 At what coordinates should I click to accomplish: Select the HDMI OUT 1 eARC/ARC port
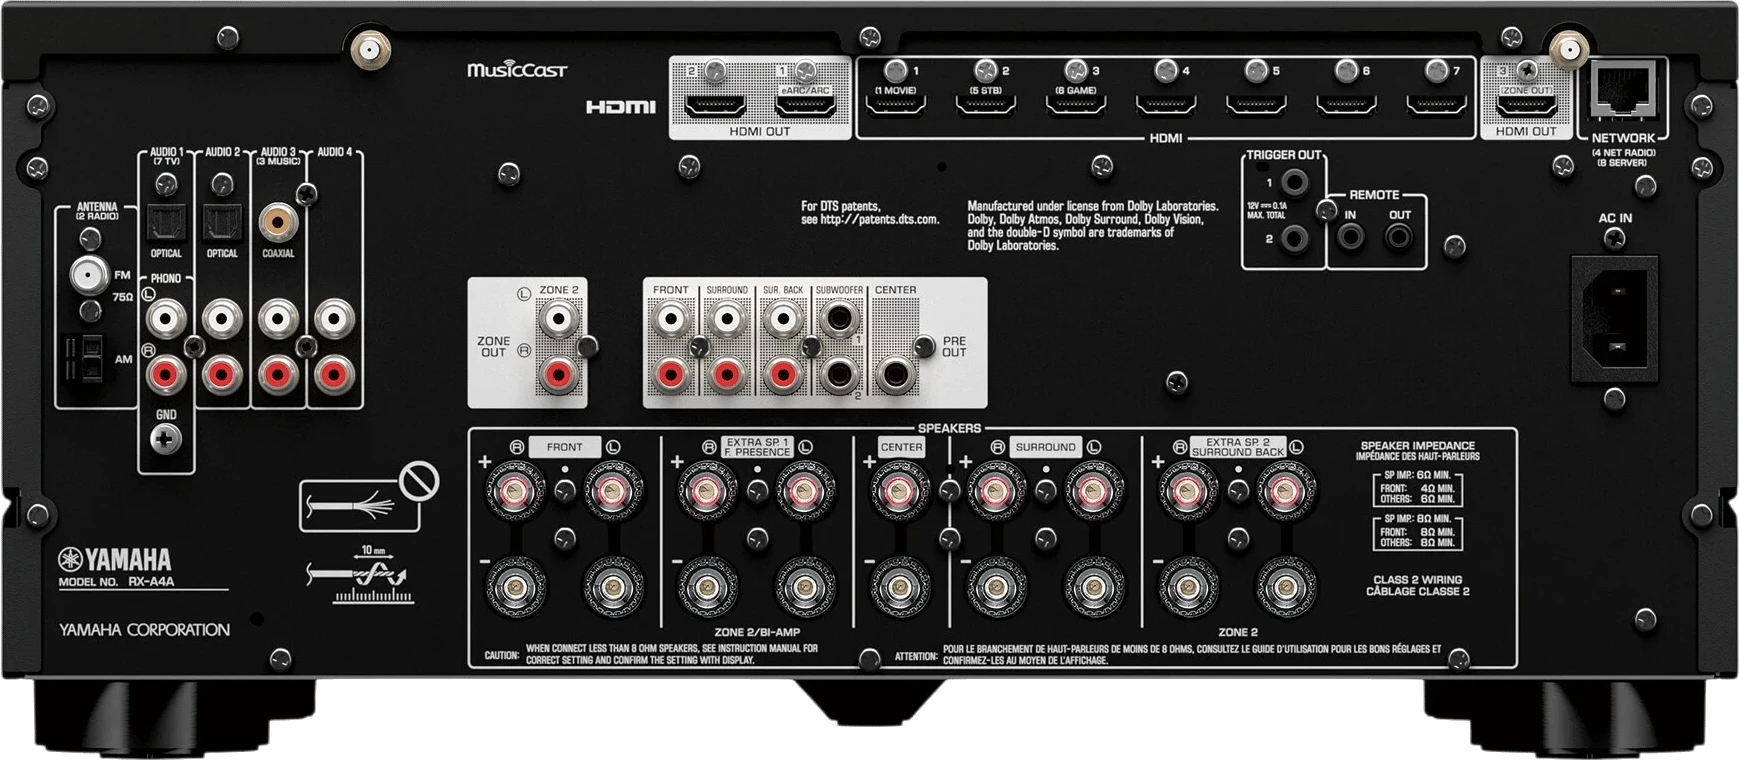point(805,105)
